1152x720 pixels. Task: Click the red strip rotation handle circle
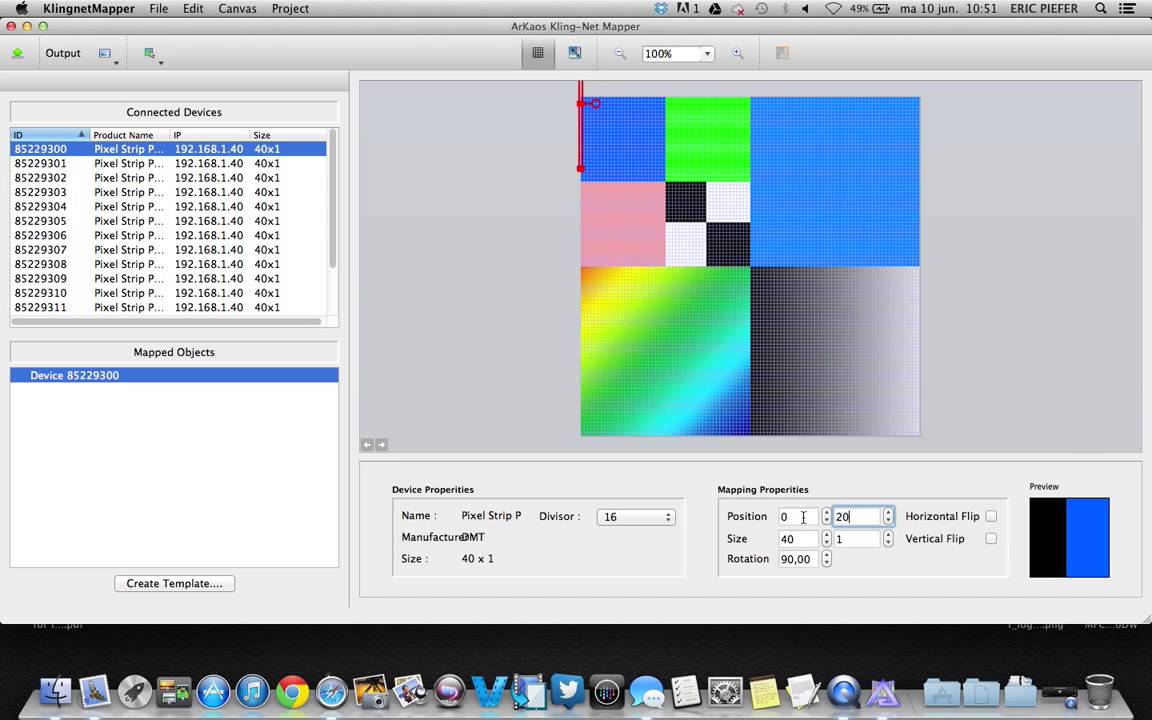point(596,104)
